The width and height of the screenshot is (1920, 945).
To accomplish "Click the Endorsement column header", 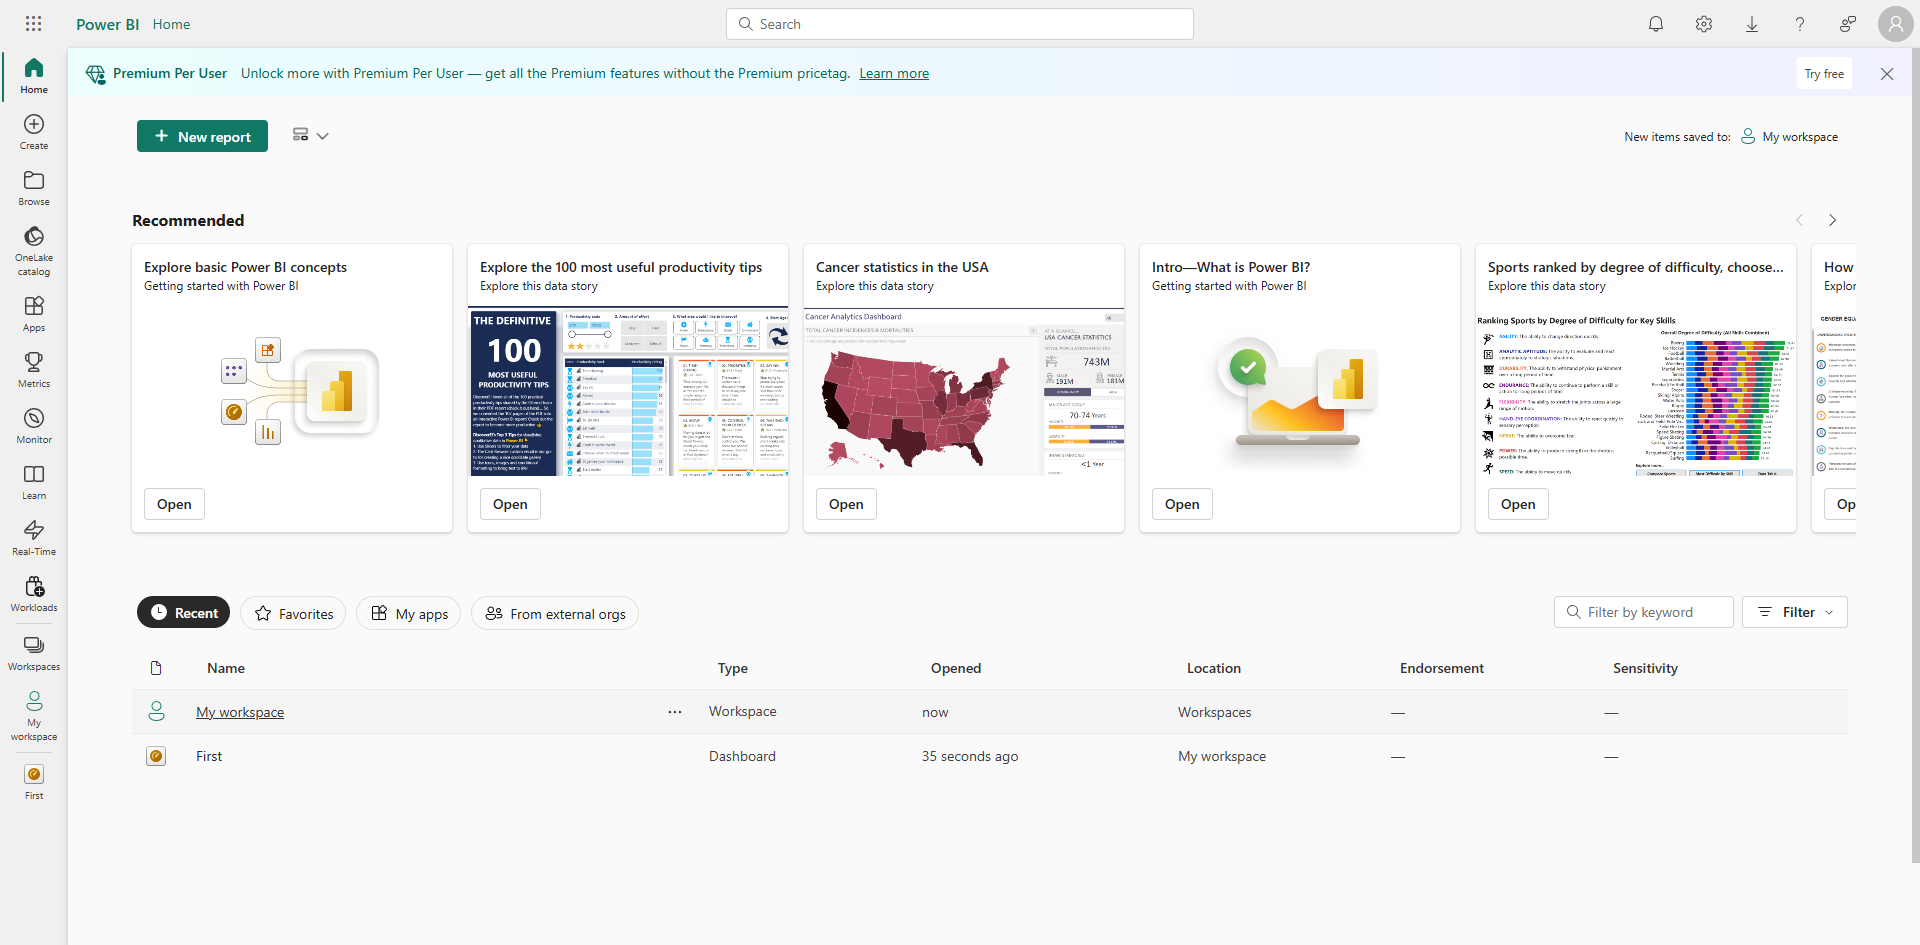I will [x=1442, y=668].
